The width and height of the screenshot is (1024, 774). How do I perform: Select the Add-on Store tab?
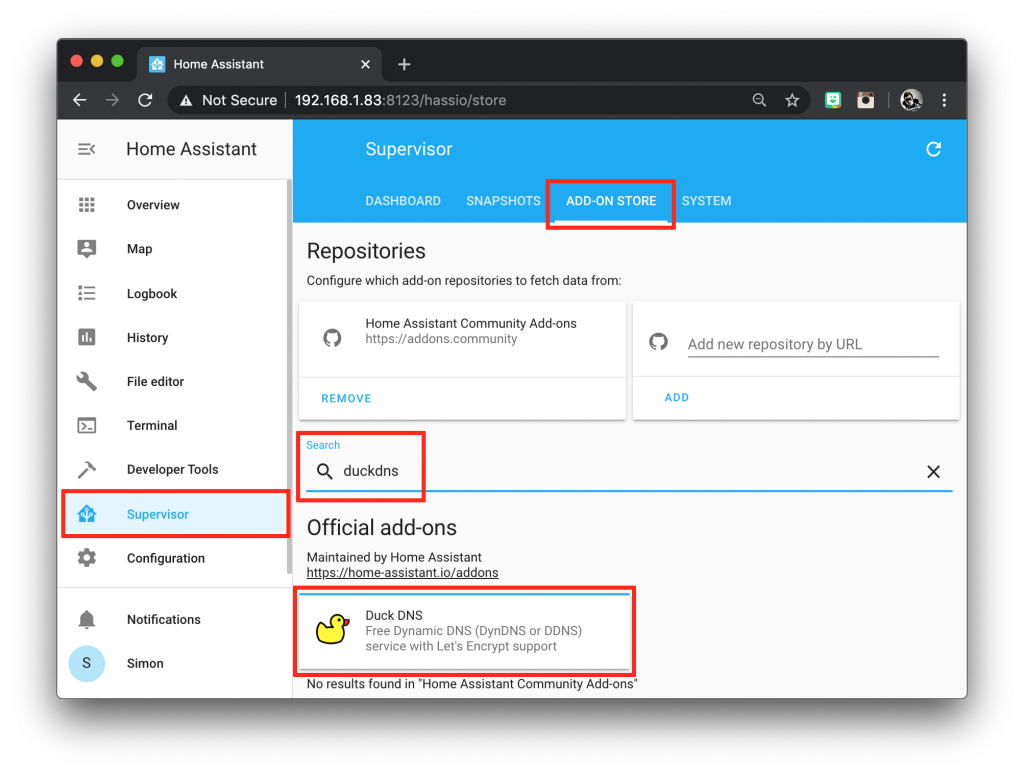click(x=611, y=201)
